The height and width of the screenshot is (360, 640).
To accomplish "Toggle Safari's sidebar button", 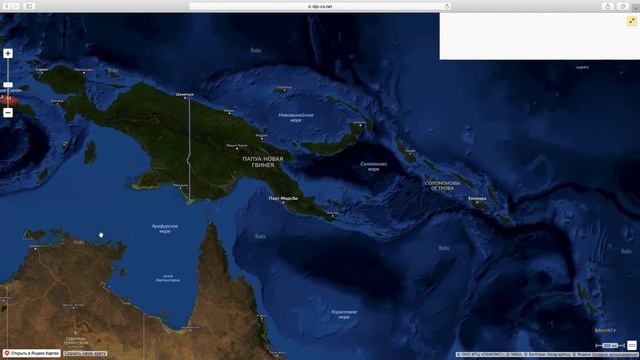I will pos(29,6).
